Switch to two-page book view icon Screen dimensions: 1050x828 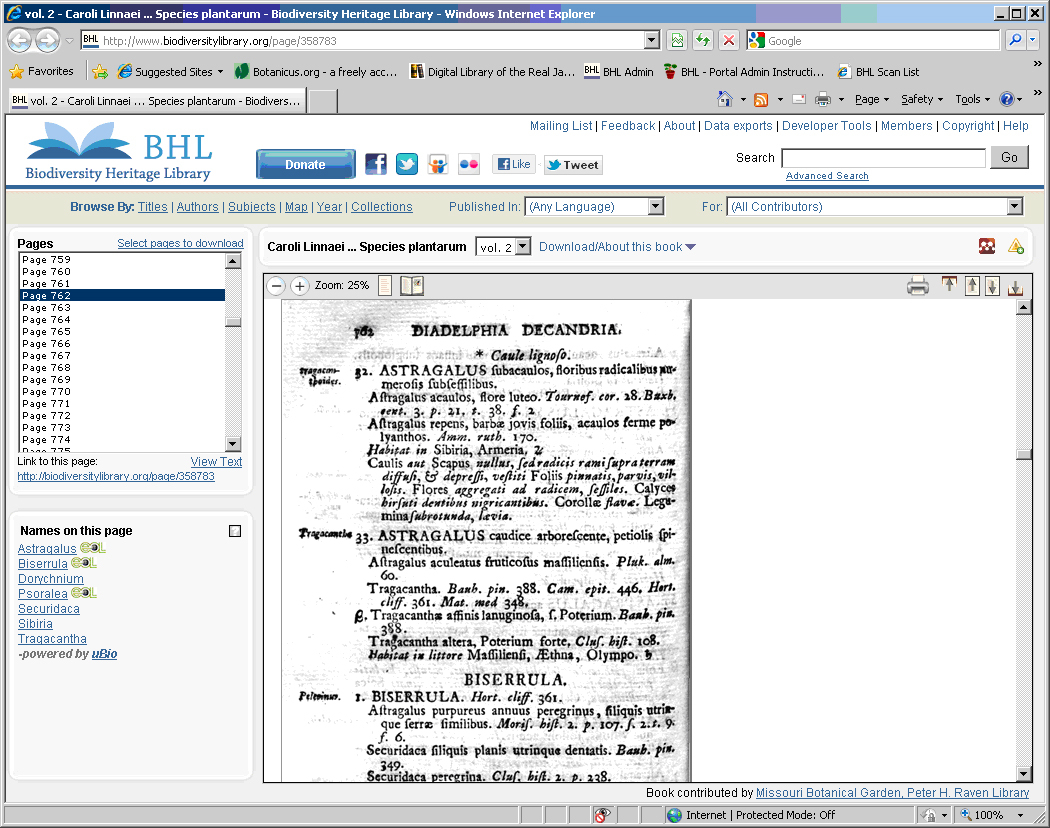tap(411, 286)
